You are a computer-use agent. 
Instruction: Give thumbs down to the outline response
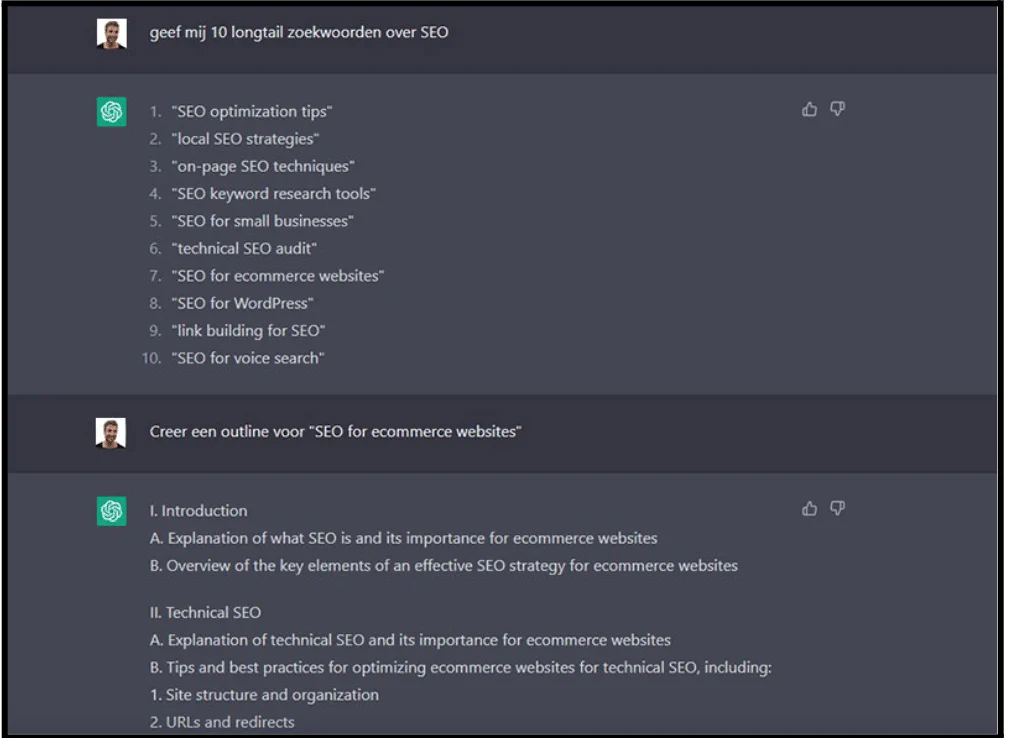pyautogui.click(x=837, y=509)
